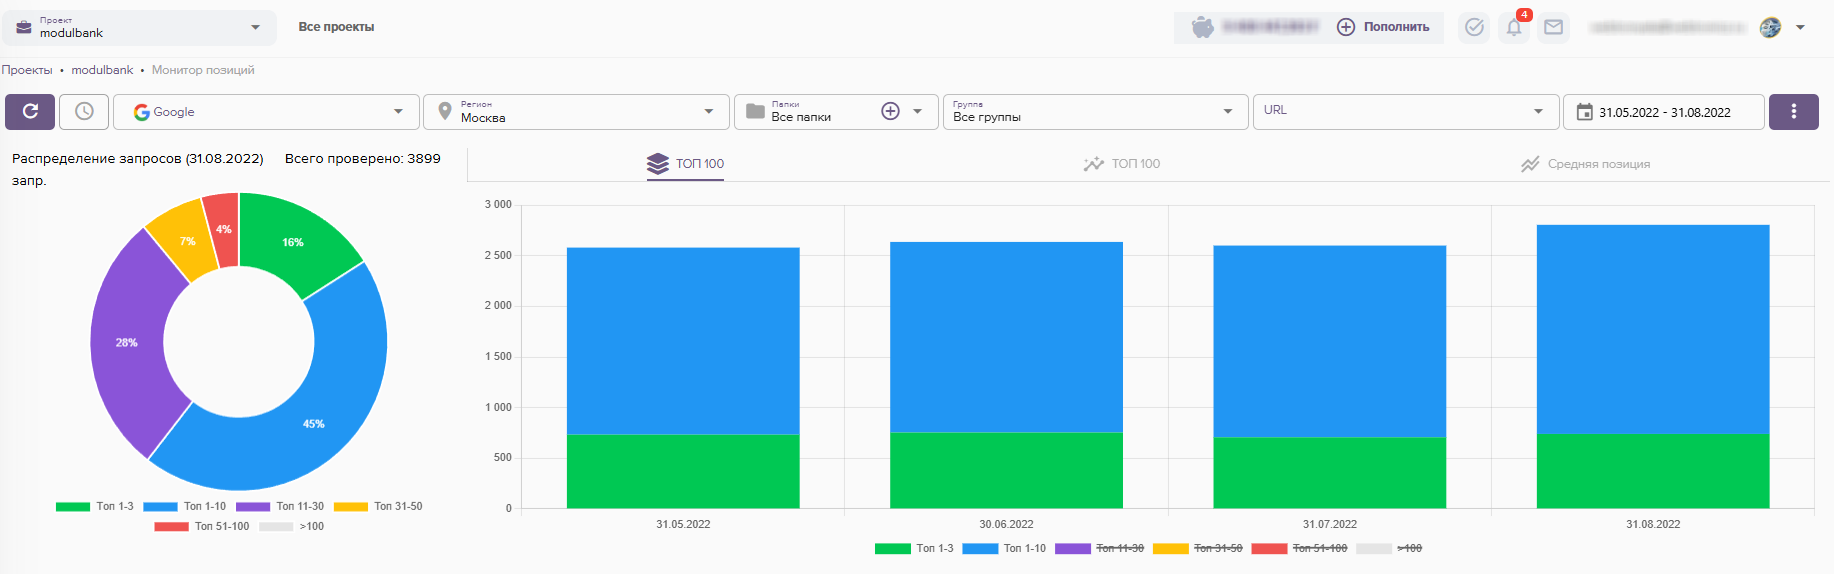Toggle Топ 11-30 series in bar chart legend

(x=1100, y=548)
